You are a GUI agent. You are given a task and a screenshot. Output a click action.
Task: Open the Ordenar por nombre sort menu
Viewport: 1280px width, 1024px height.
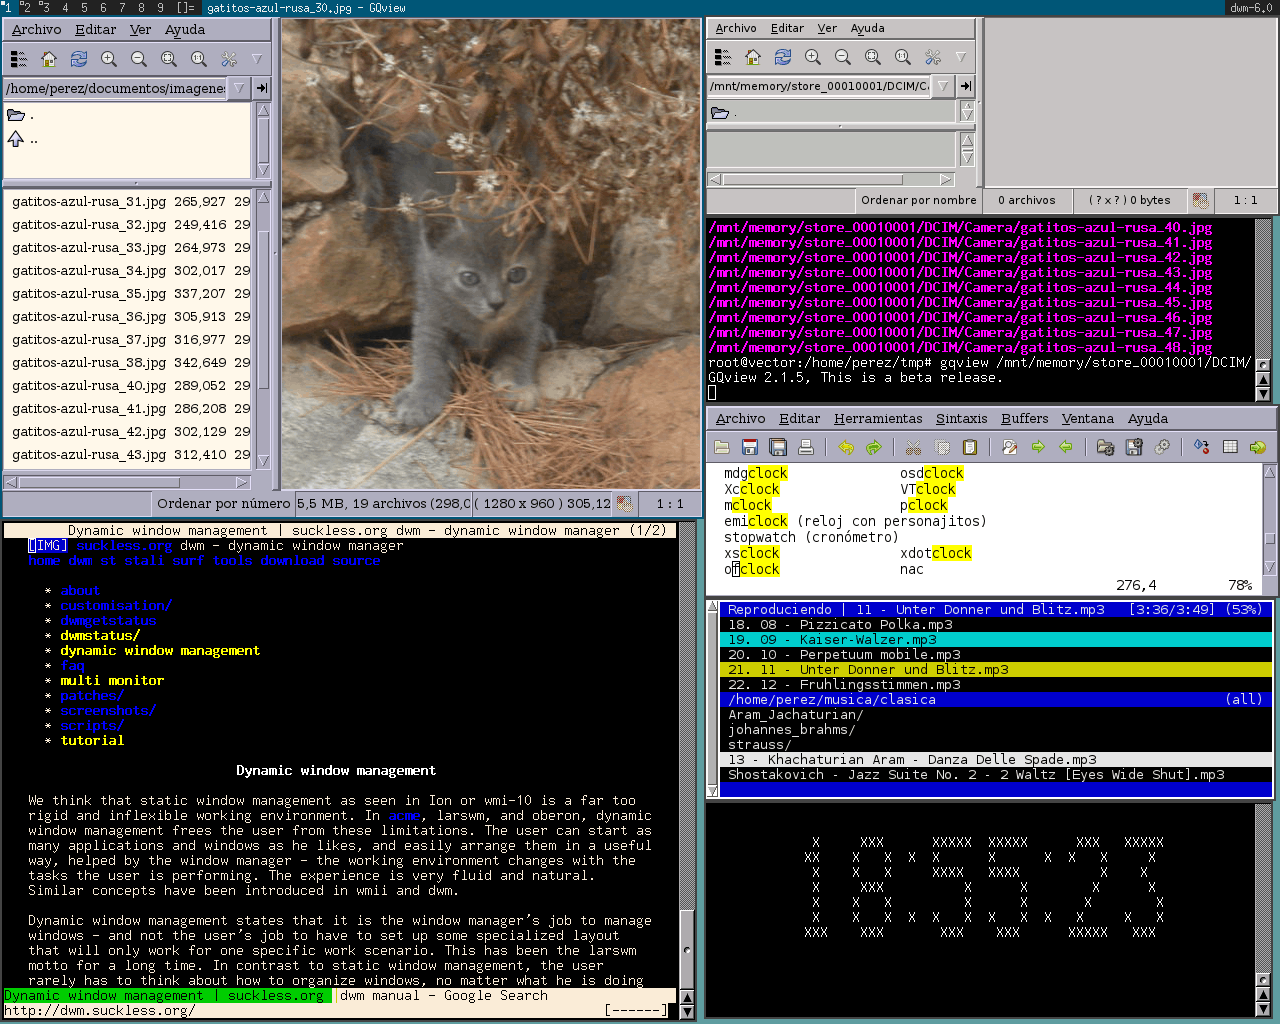coord(918,200)
